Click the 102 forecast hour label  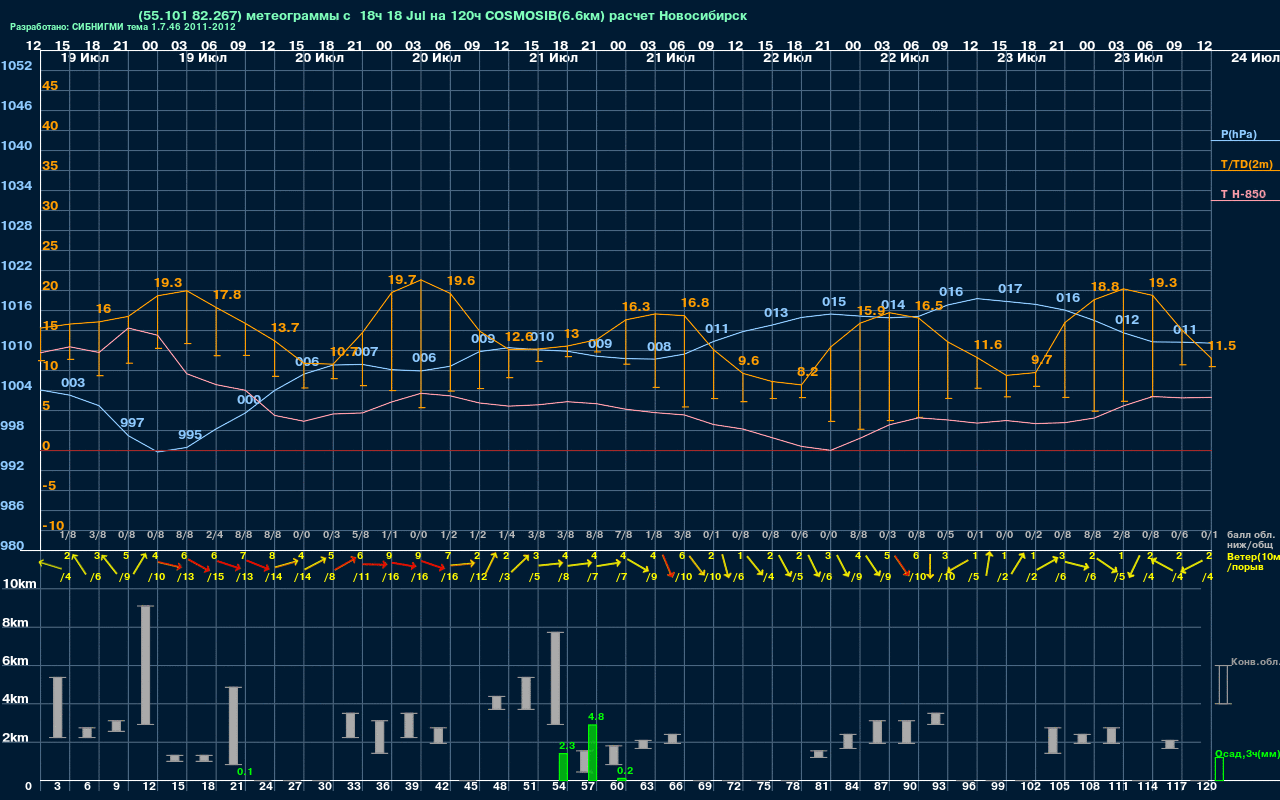tap(1031, 787)
